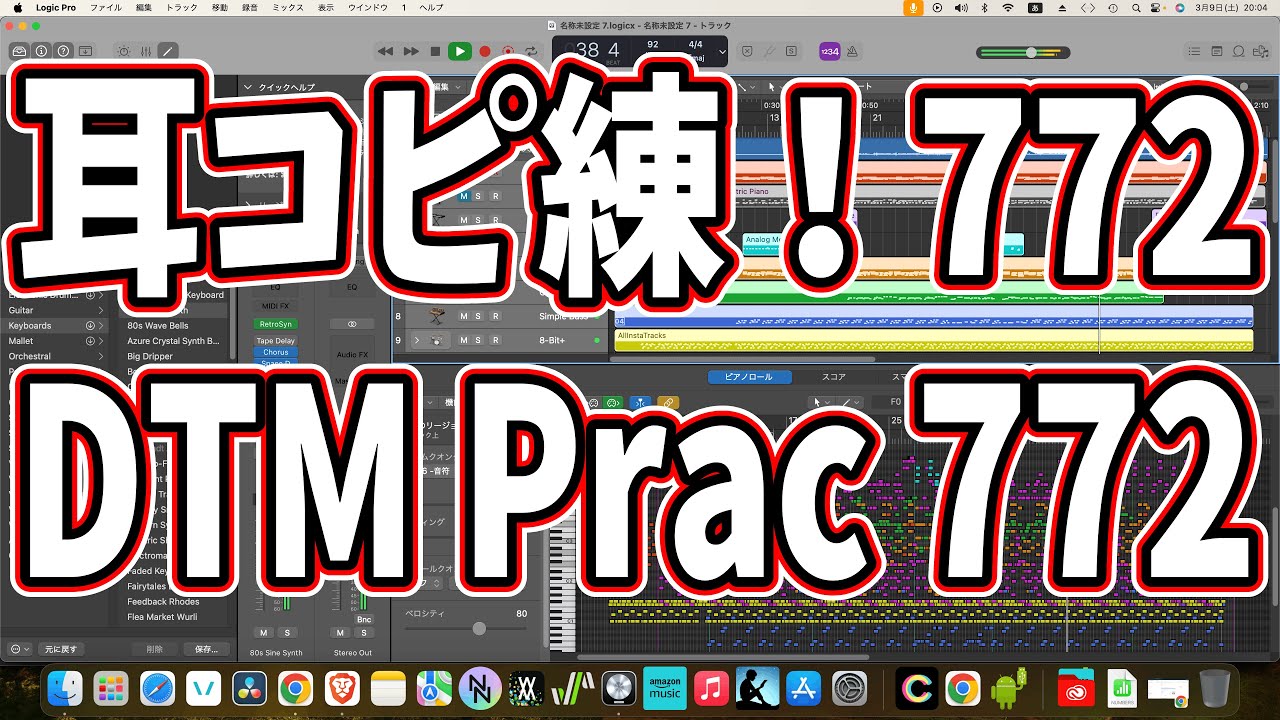Click the Capture Recording button
The height and width of the screenshot is (720, 1280).
pos(508,51)
